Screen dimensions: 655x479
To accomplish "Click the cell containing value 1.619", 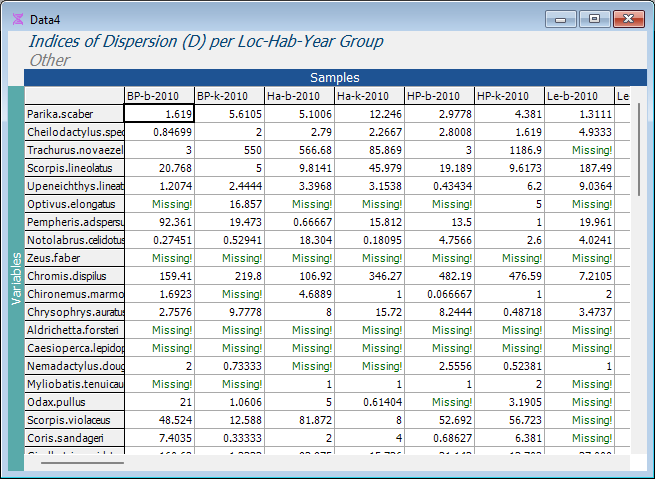I will pyautogui.click(x=159, y=114).
